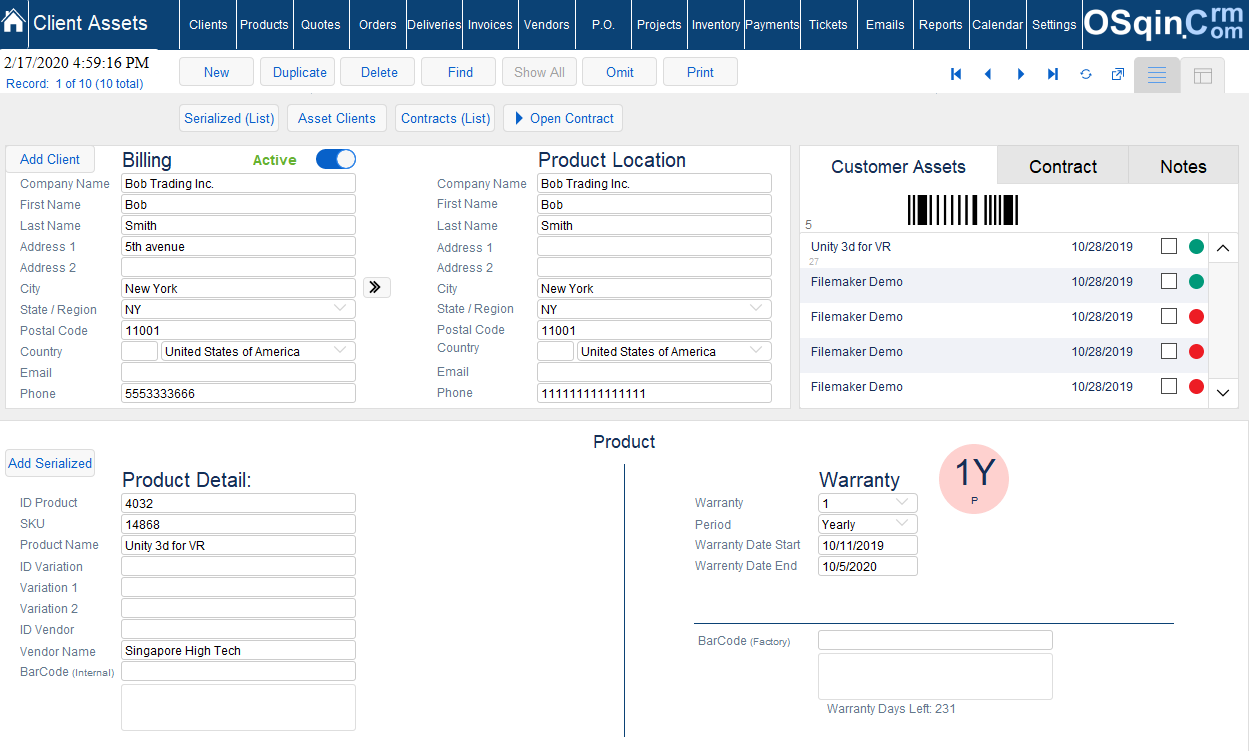
Task: Open Serialized (List)
Action: 229,118
